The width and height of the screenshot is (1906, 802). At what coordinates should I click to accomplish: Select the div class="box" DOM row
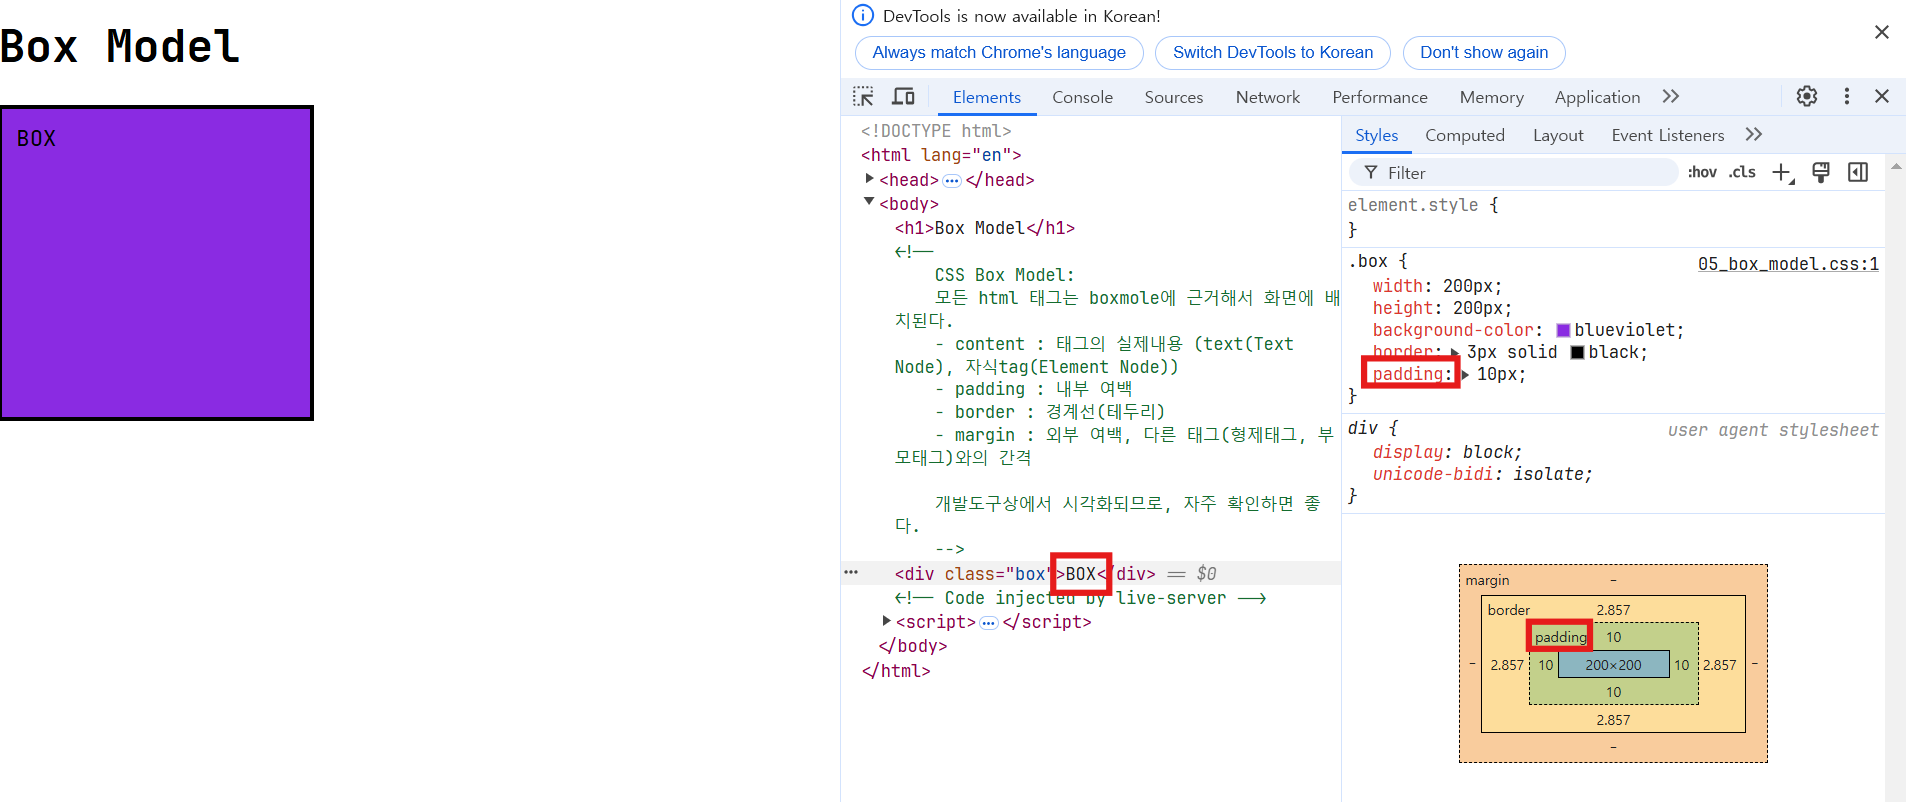[1091, 573]
